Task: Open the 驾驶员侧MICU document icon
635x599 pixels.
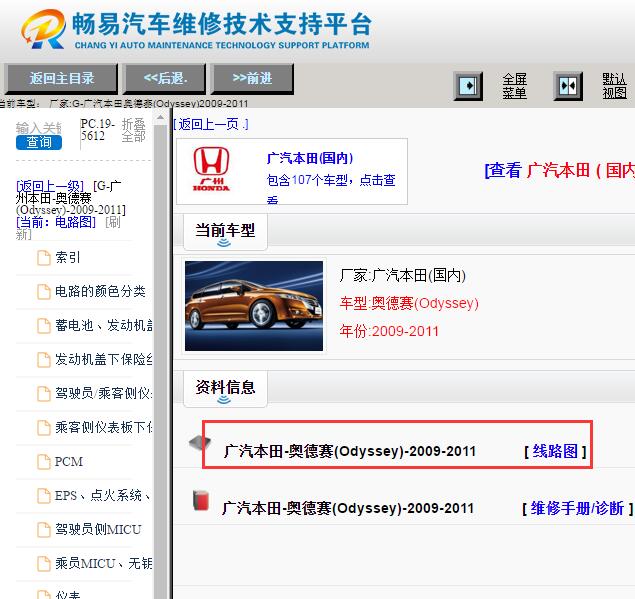Action: point(44,530)
